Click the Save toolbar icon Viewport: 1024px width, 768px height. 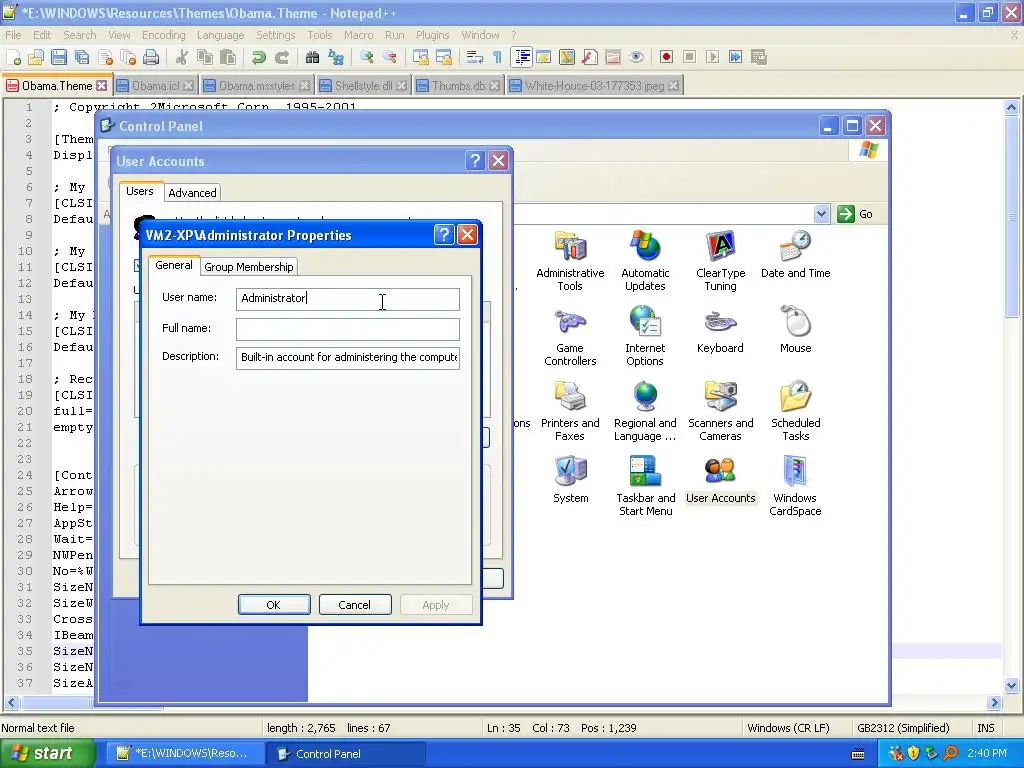[x=59, y=57]
